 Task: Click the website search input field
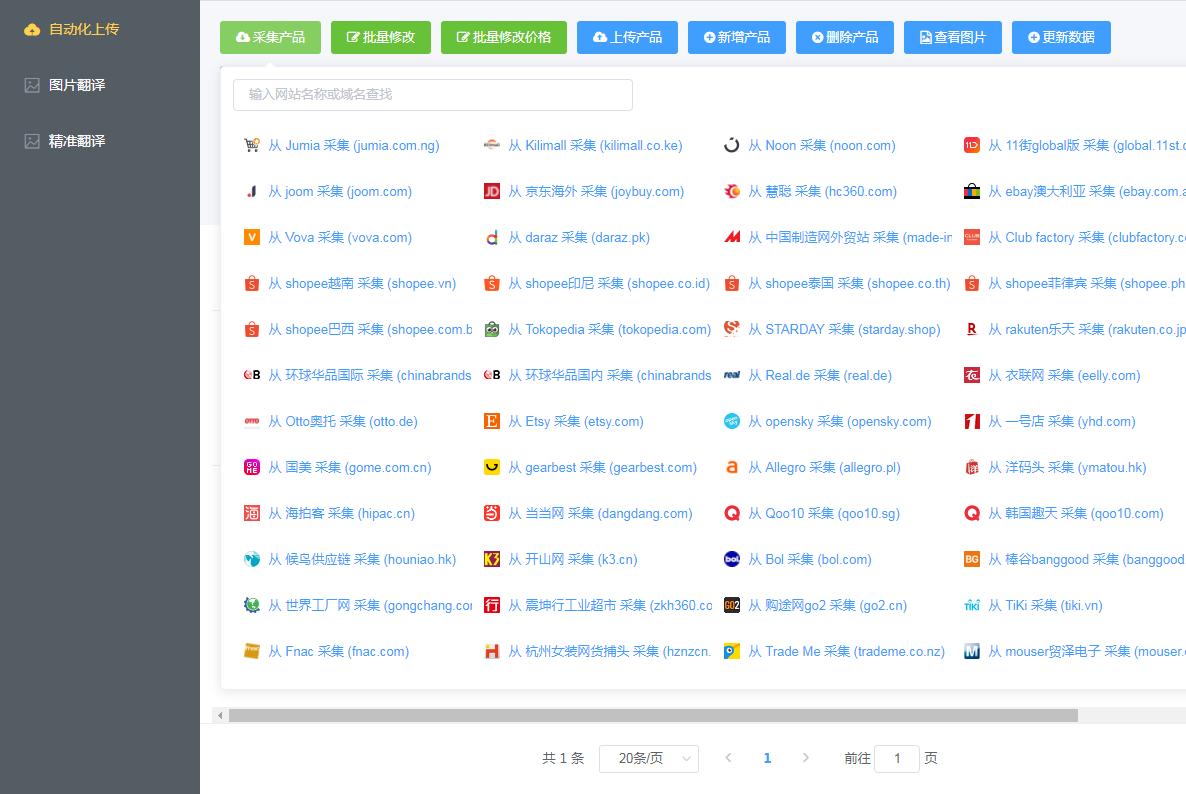433,94
